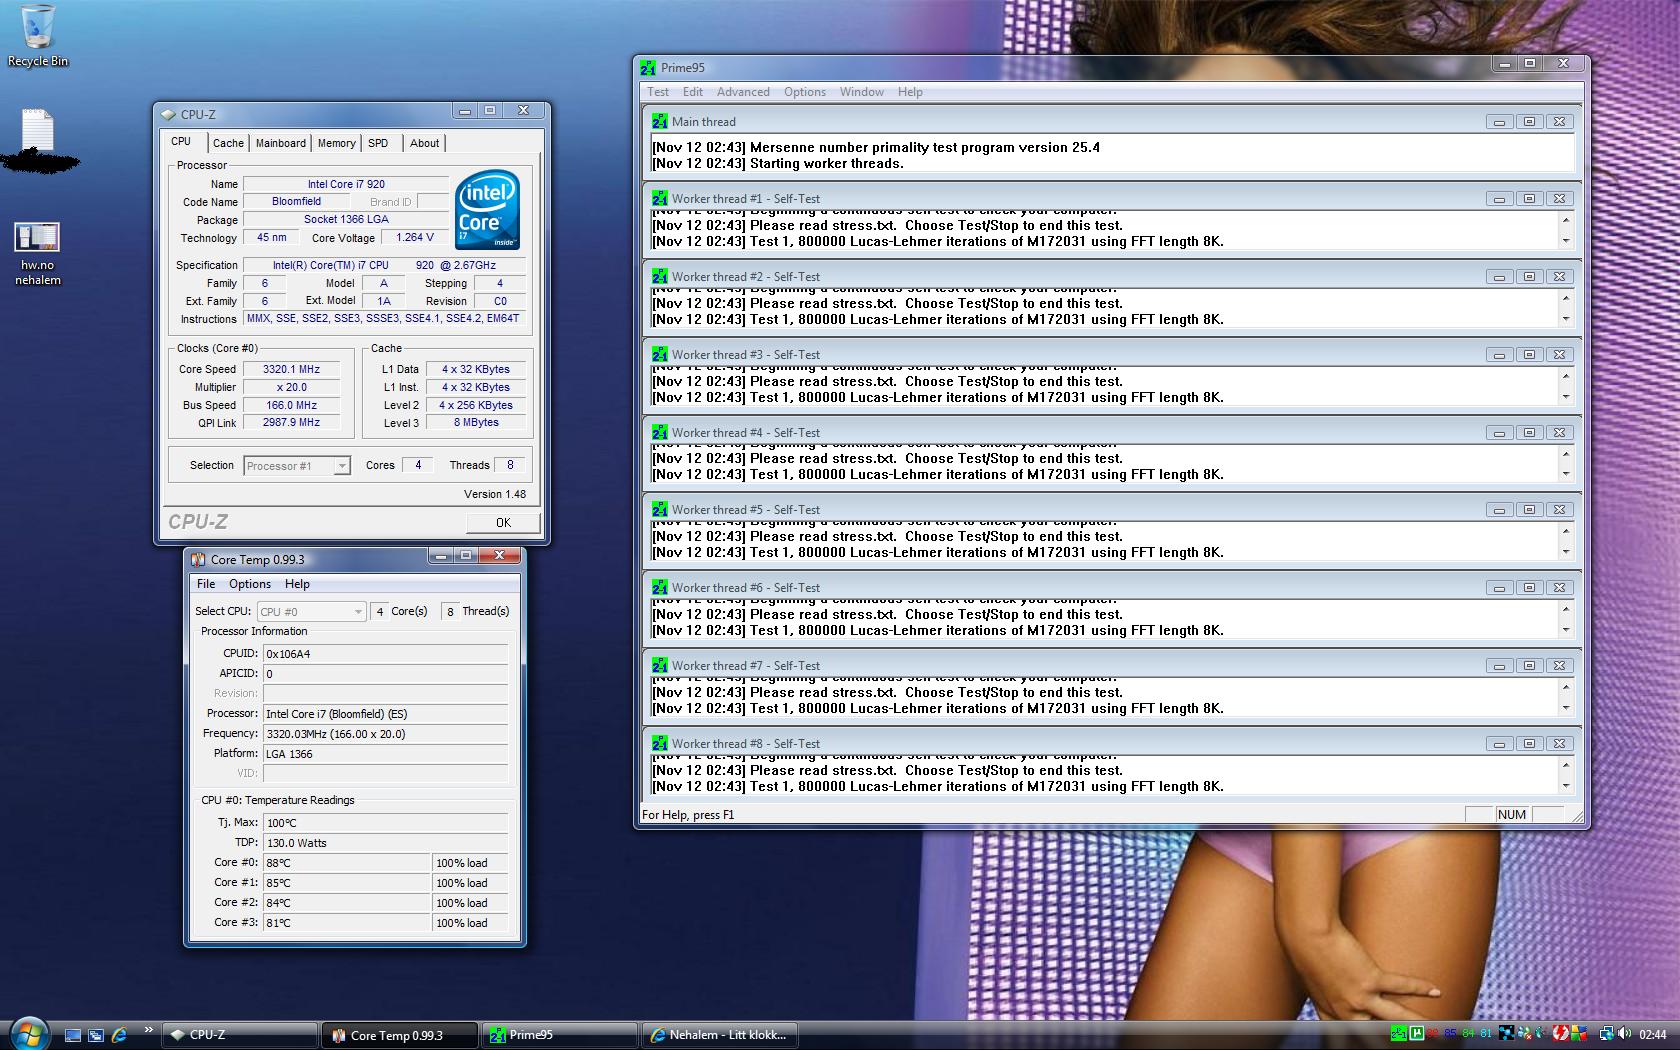Click Worker thread #8 window icon
The width and height of the screenshot is (1680, 1050).
click(x=659, y=743)
